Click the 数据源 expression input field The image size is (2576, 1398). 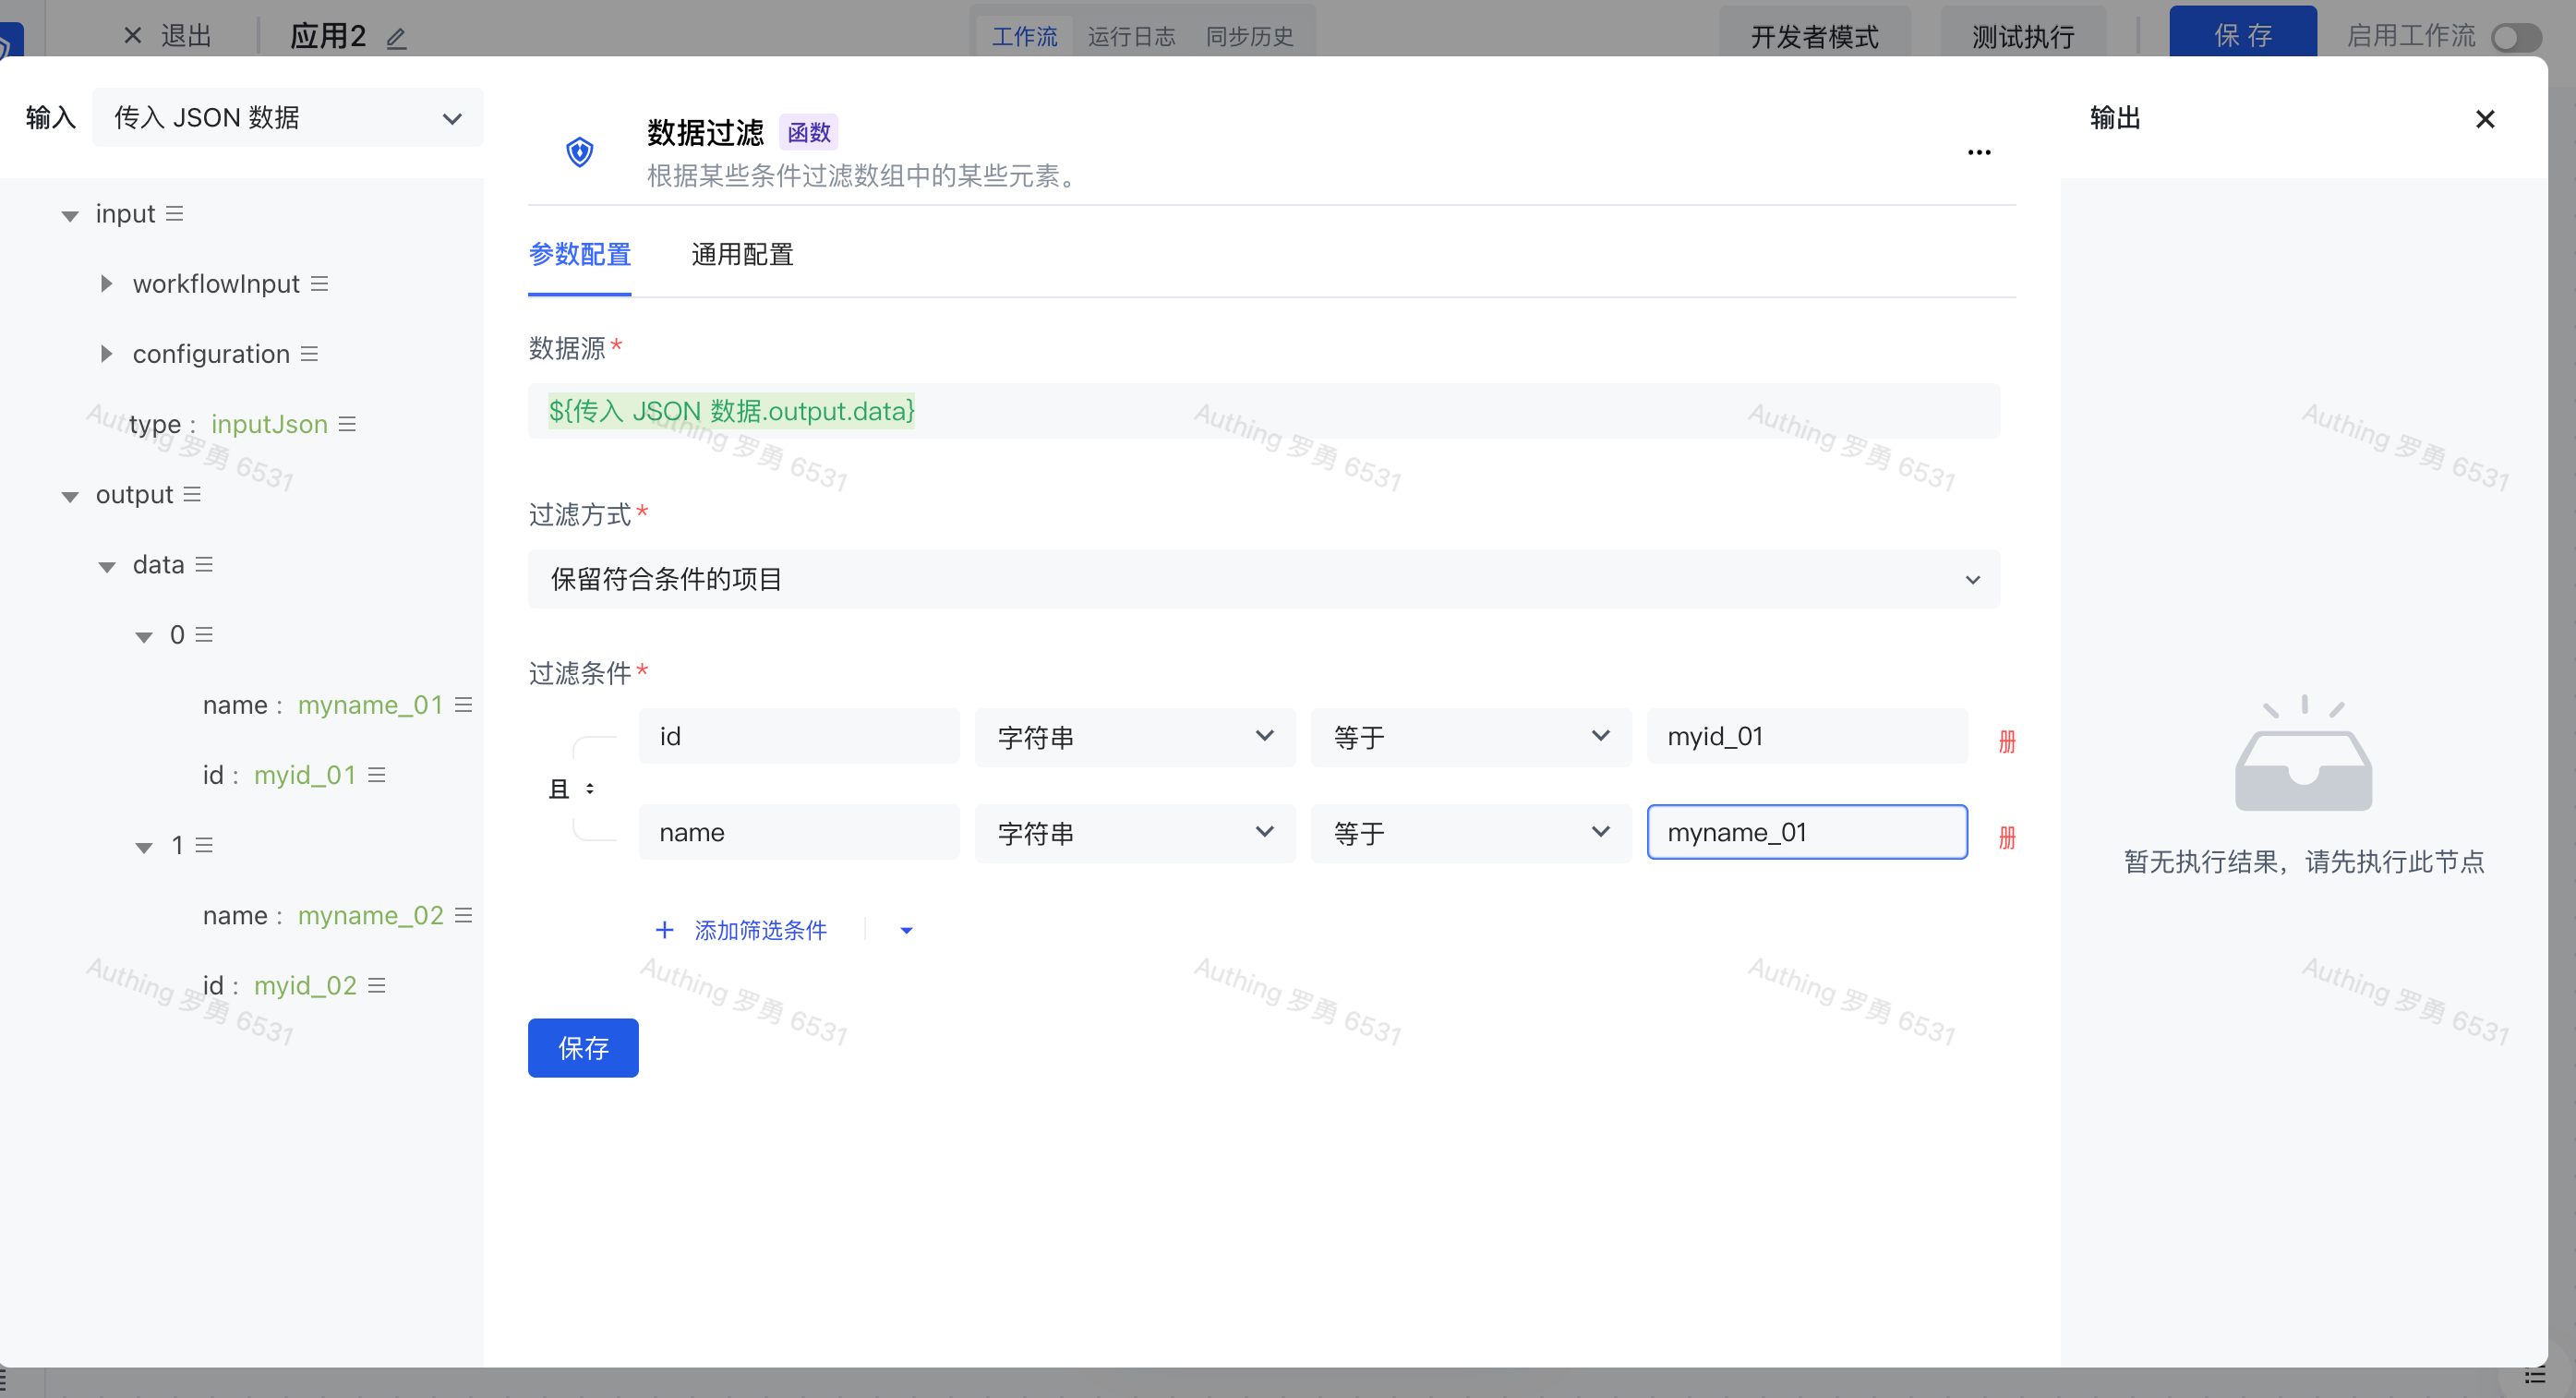(x=1263, y=411)
